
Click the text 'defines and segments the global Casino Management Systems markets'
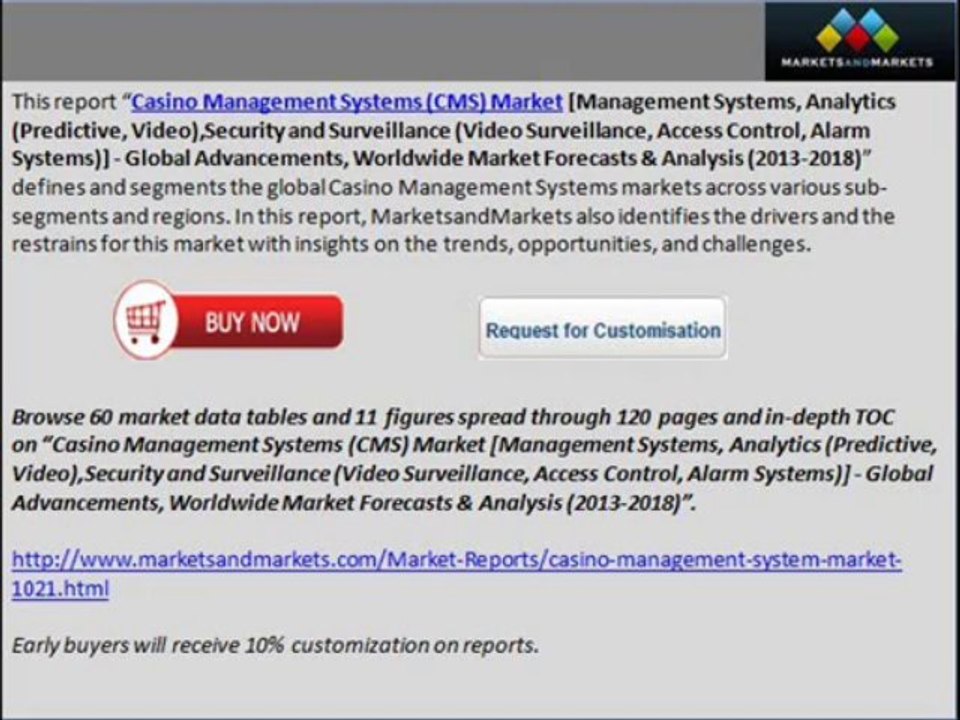pyautogui.click(x=355, y=187)
